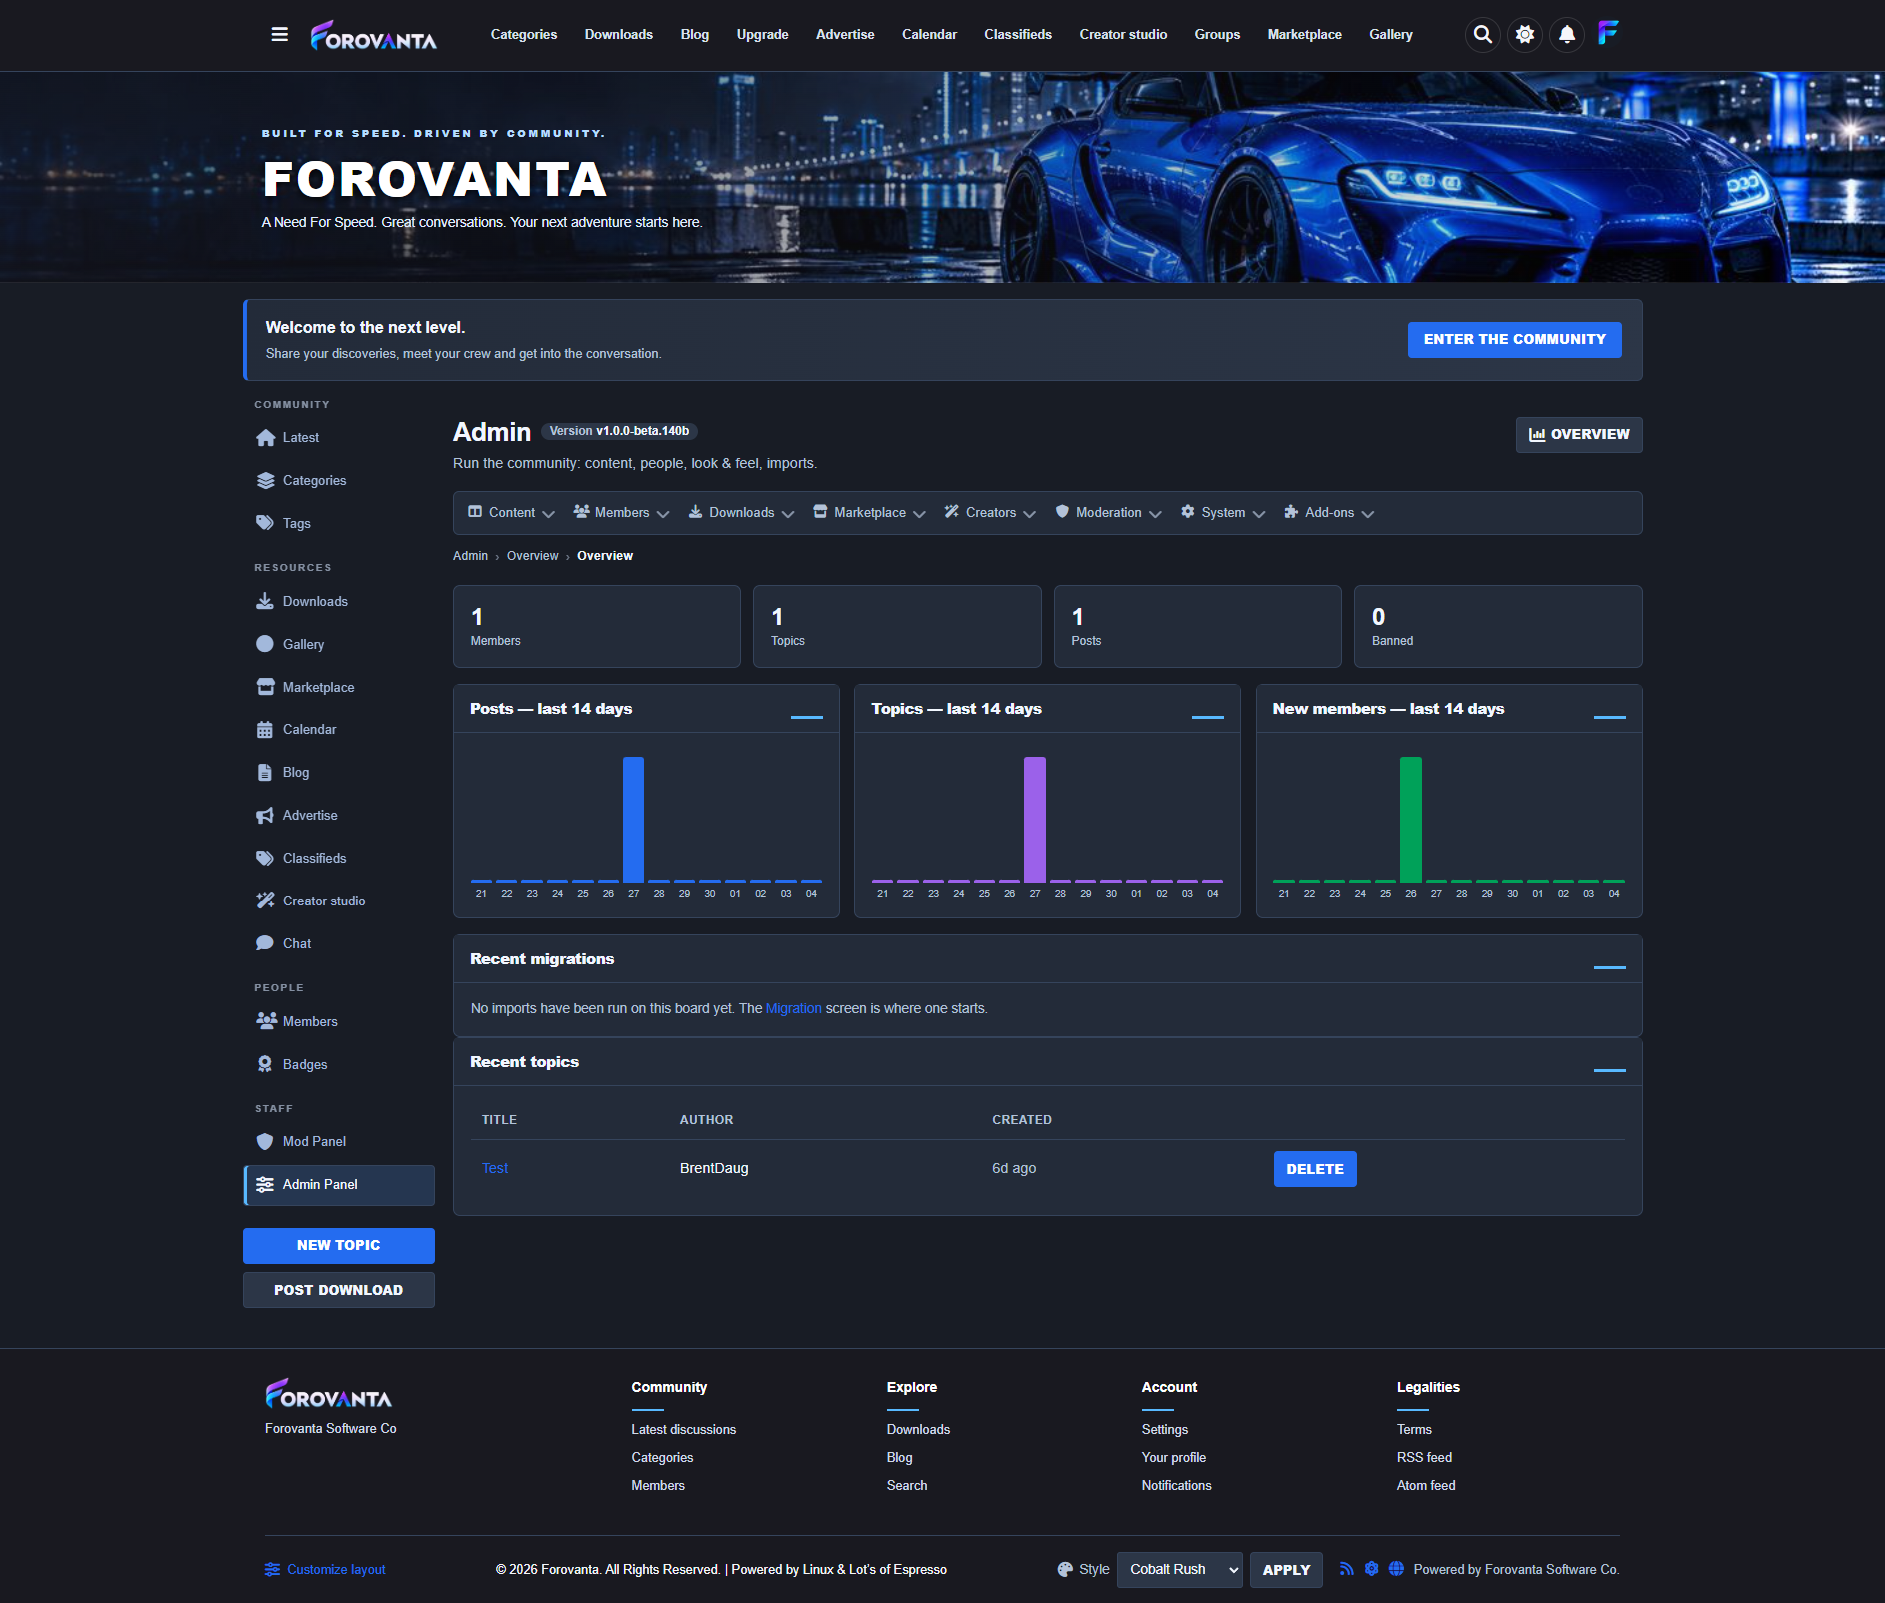The width and height of the screenshot is (1885, 1603).
Task: Click the hexagon icon in footer
Action: (x=1372, y=1569)
